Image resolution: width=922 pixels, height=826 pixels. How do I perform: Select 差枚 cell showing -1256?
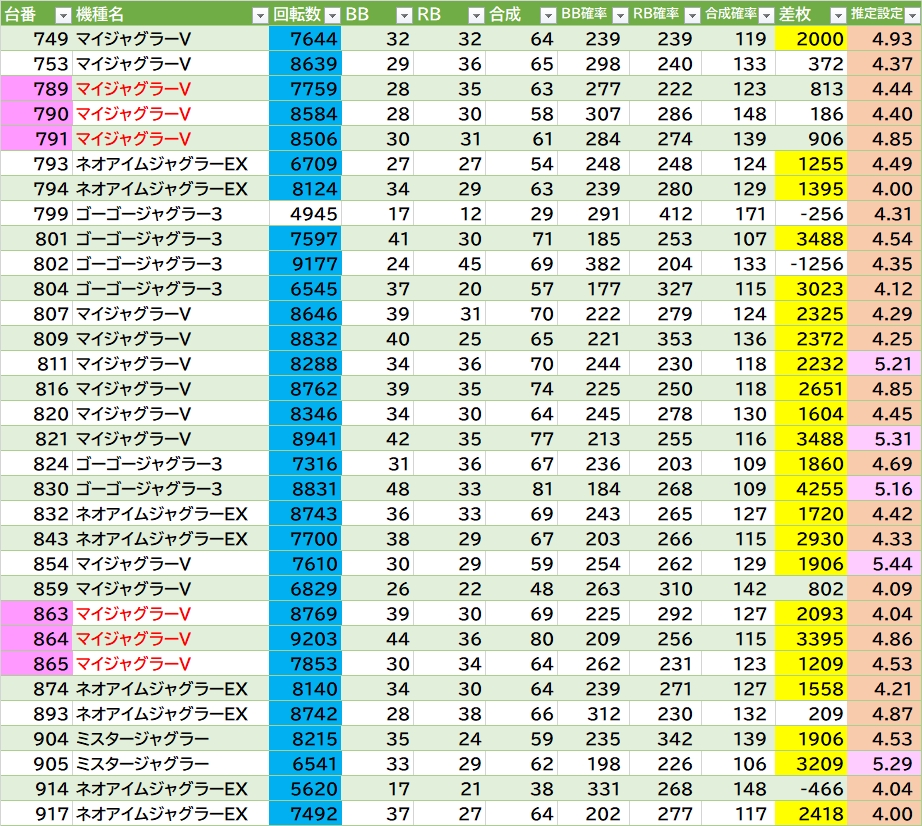point(811,263)
